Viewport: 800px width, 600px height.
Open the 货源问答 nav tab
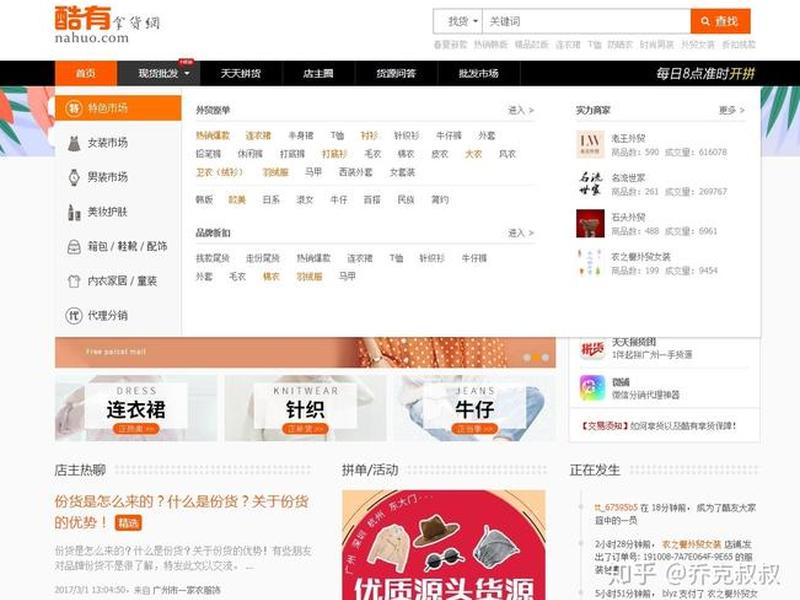(396, 73)
